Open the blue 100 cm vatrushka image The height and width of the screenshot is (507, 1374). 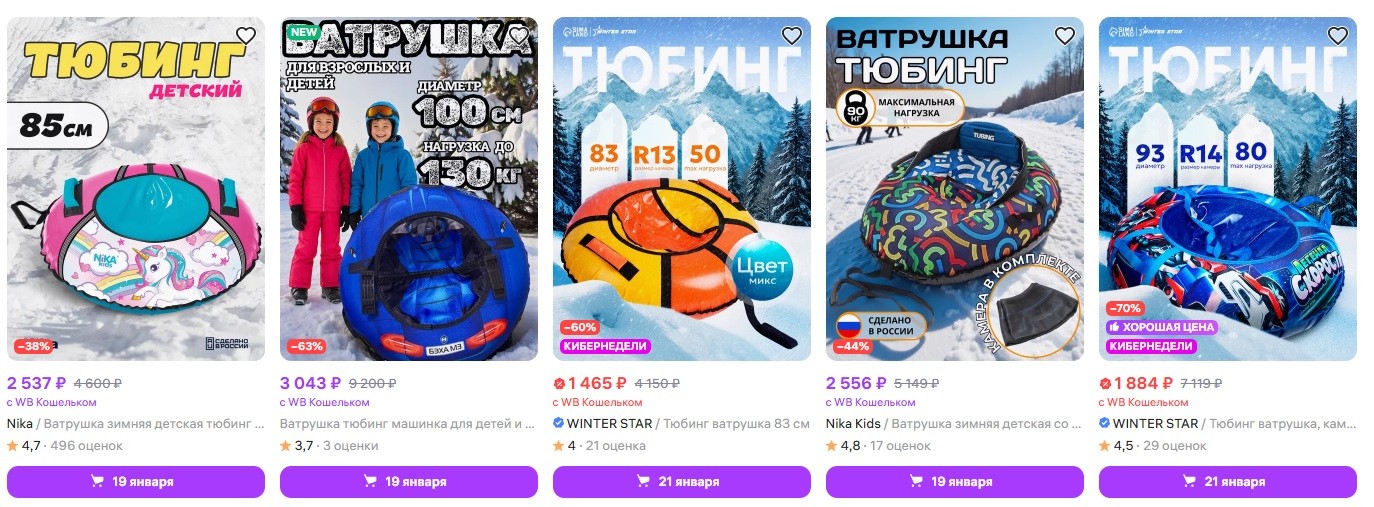pyautogui.click(x=409, y=189)
